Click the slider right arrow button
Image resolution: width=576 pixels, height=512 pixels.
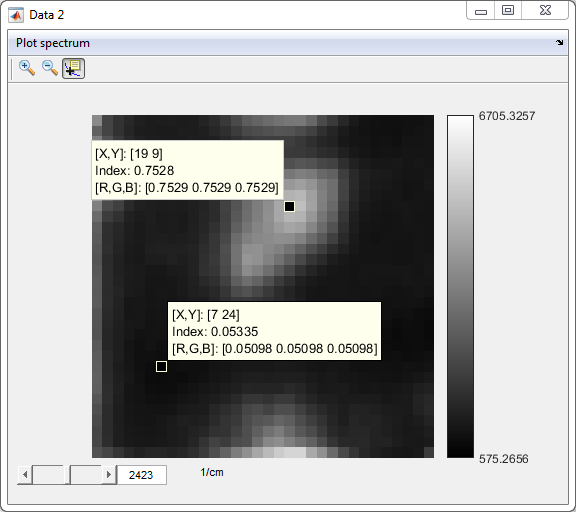pos(109,475)
